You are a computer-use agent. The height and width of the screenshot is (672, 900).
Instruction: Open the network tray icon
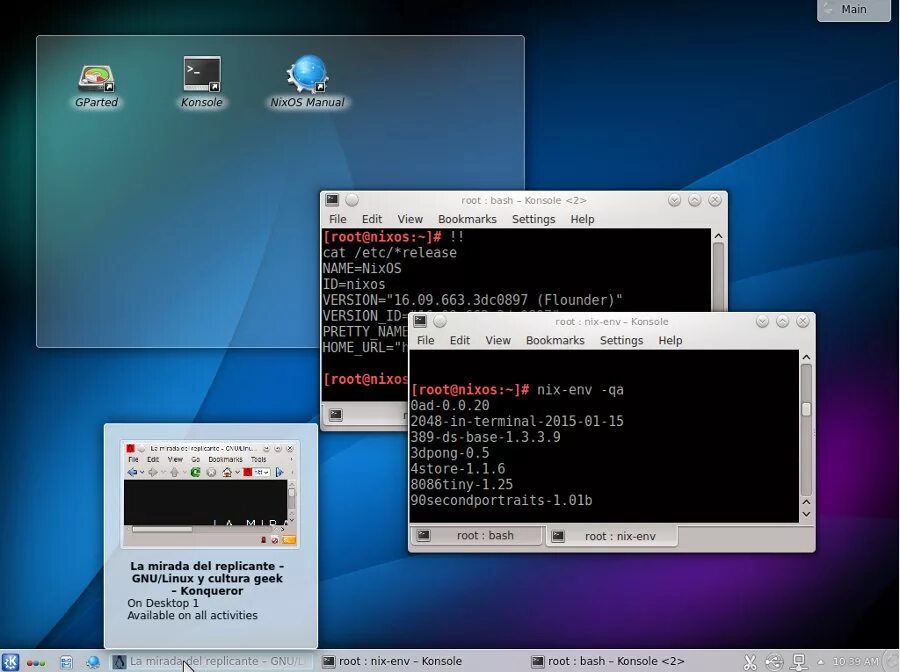798,662
